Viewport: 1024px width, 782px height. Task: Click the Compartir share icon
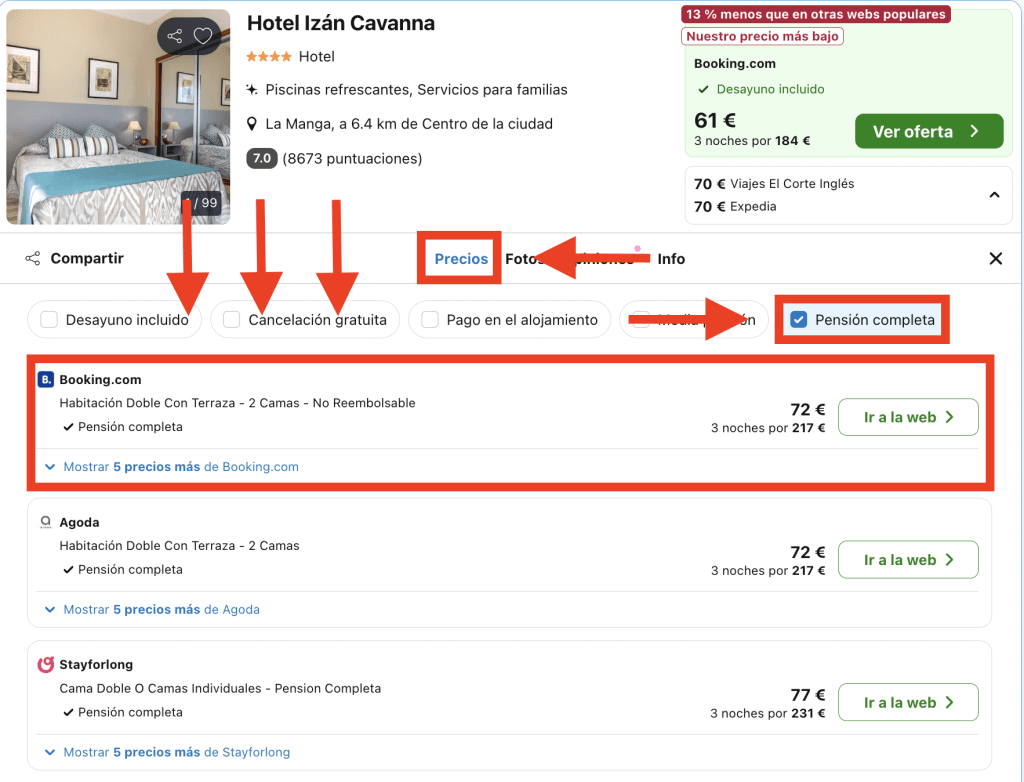click(33, 259)
